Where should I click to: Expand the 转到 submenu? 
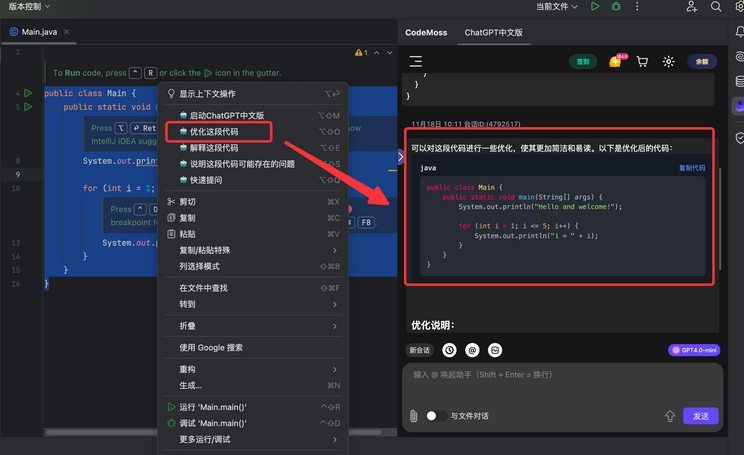click(253, 304)
